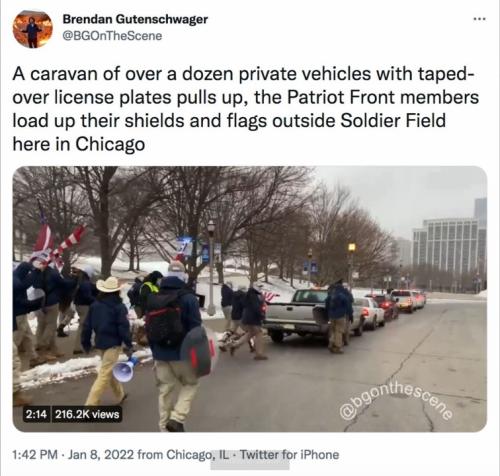Click the lit street lamp in video
Screen dimensions: 500x476
point(351,247)
